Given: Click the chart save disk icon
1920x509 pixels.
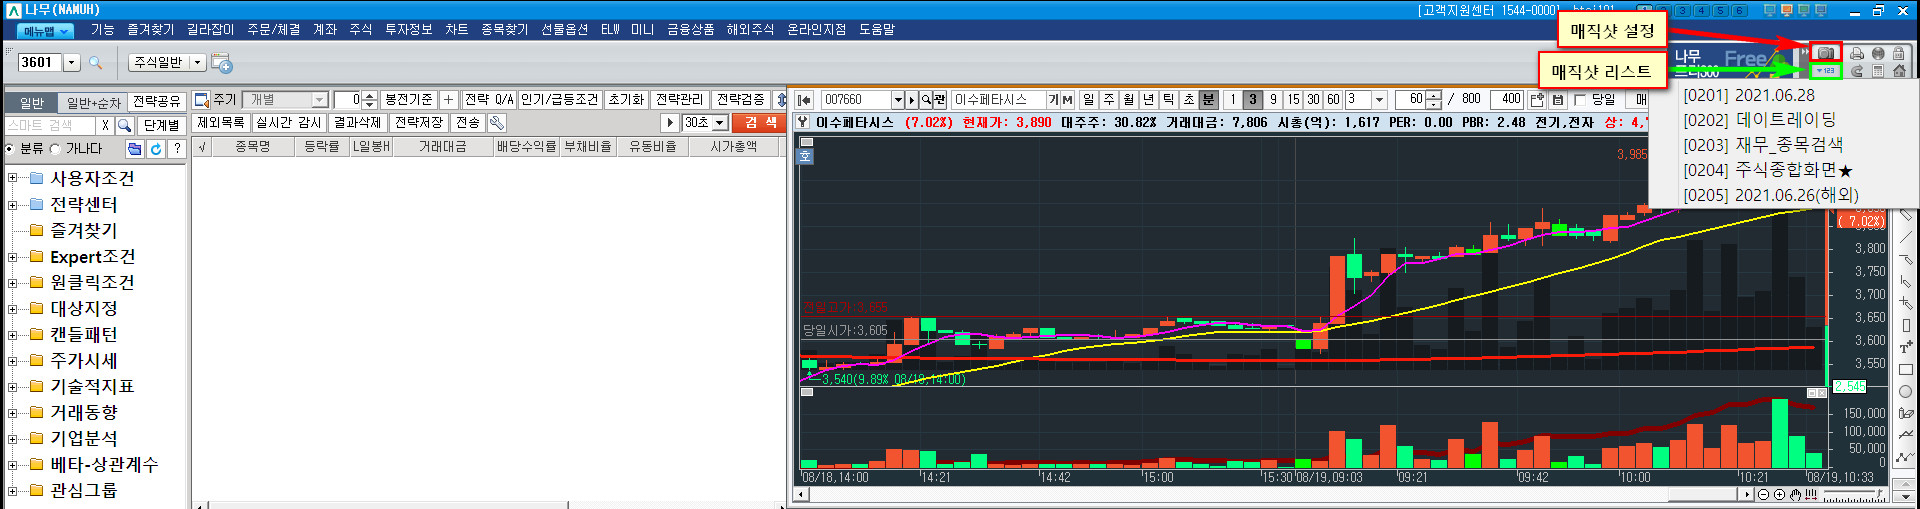Looking at the screenshot, I should pos(1557,100).
